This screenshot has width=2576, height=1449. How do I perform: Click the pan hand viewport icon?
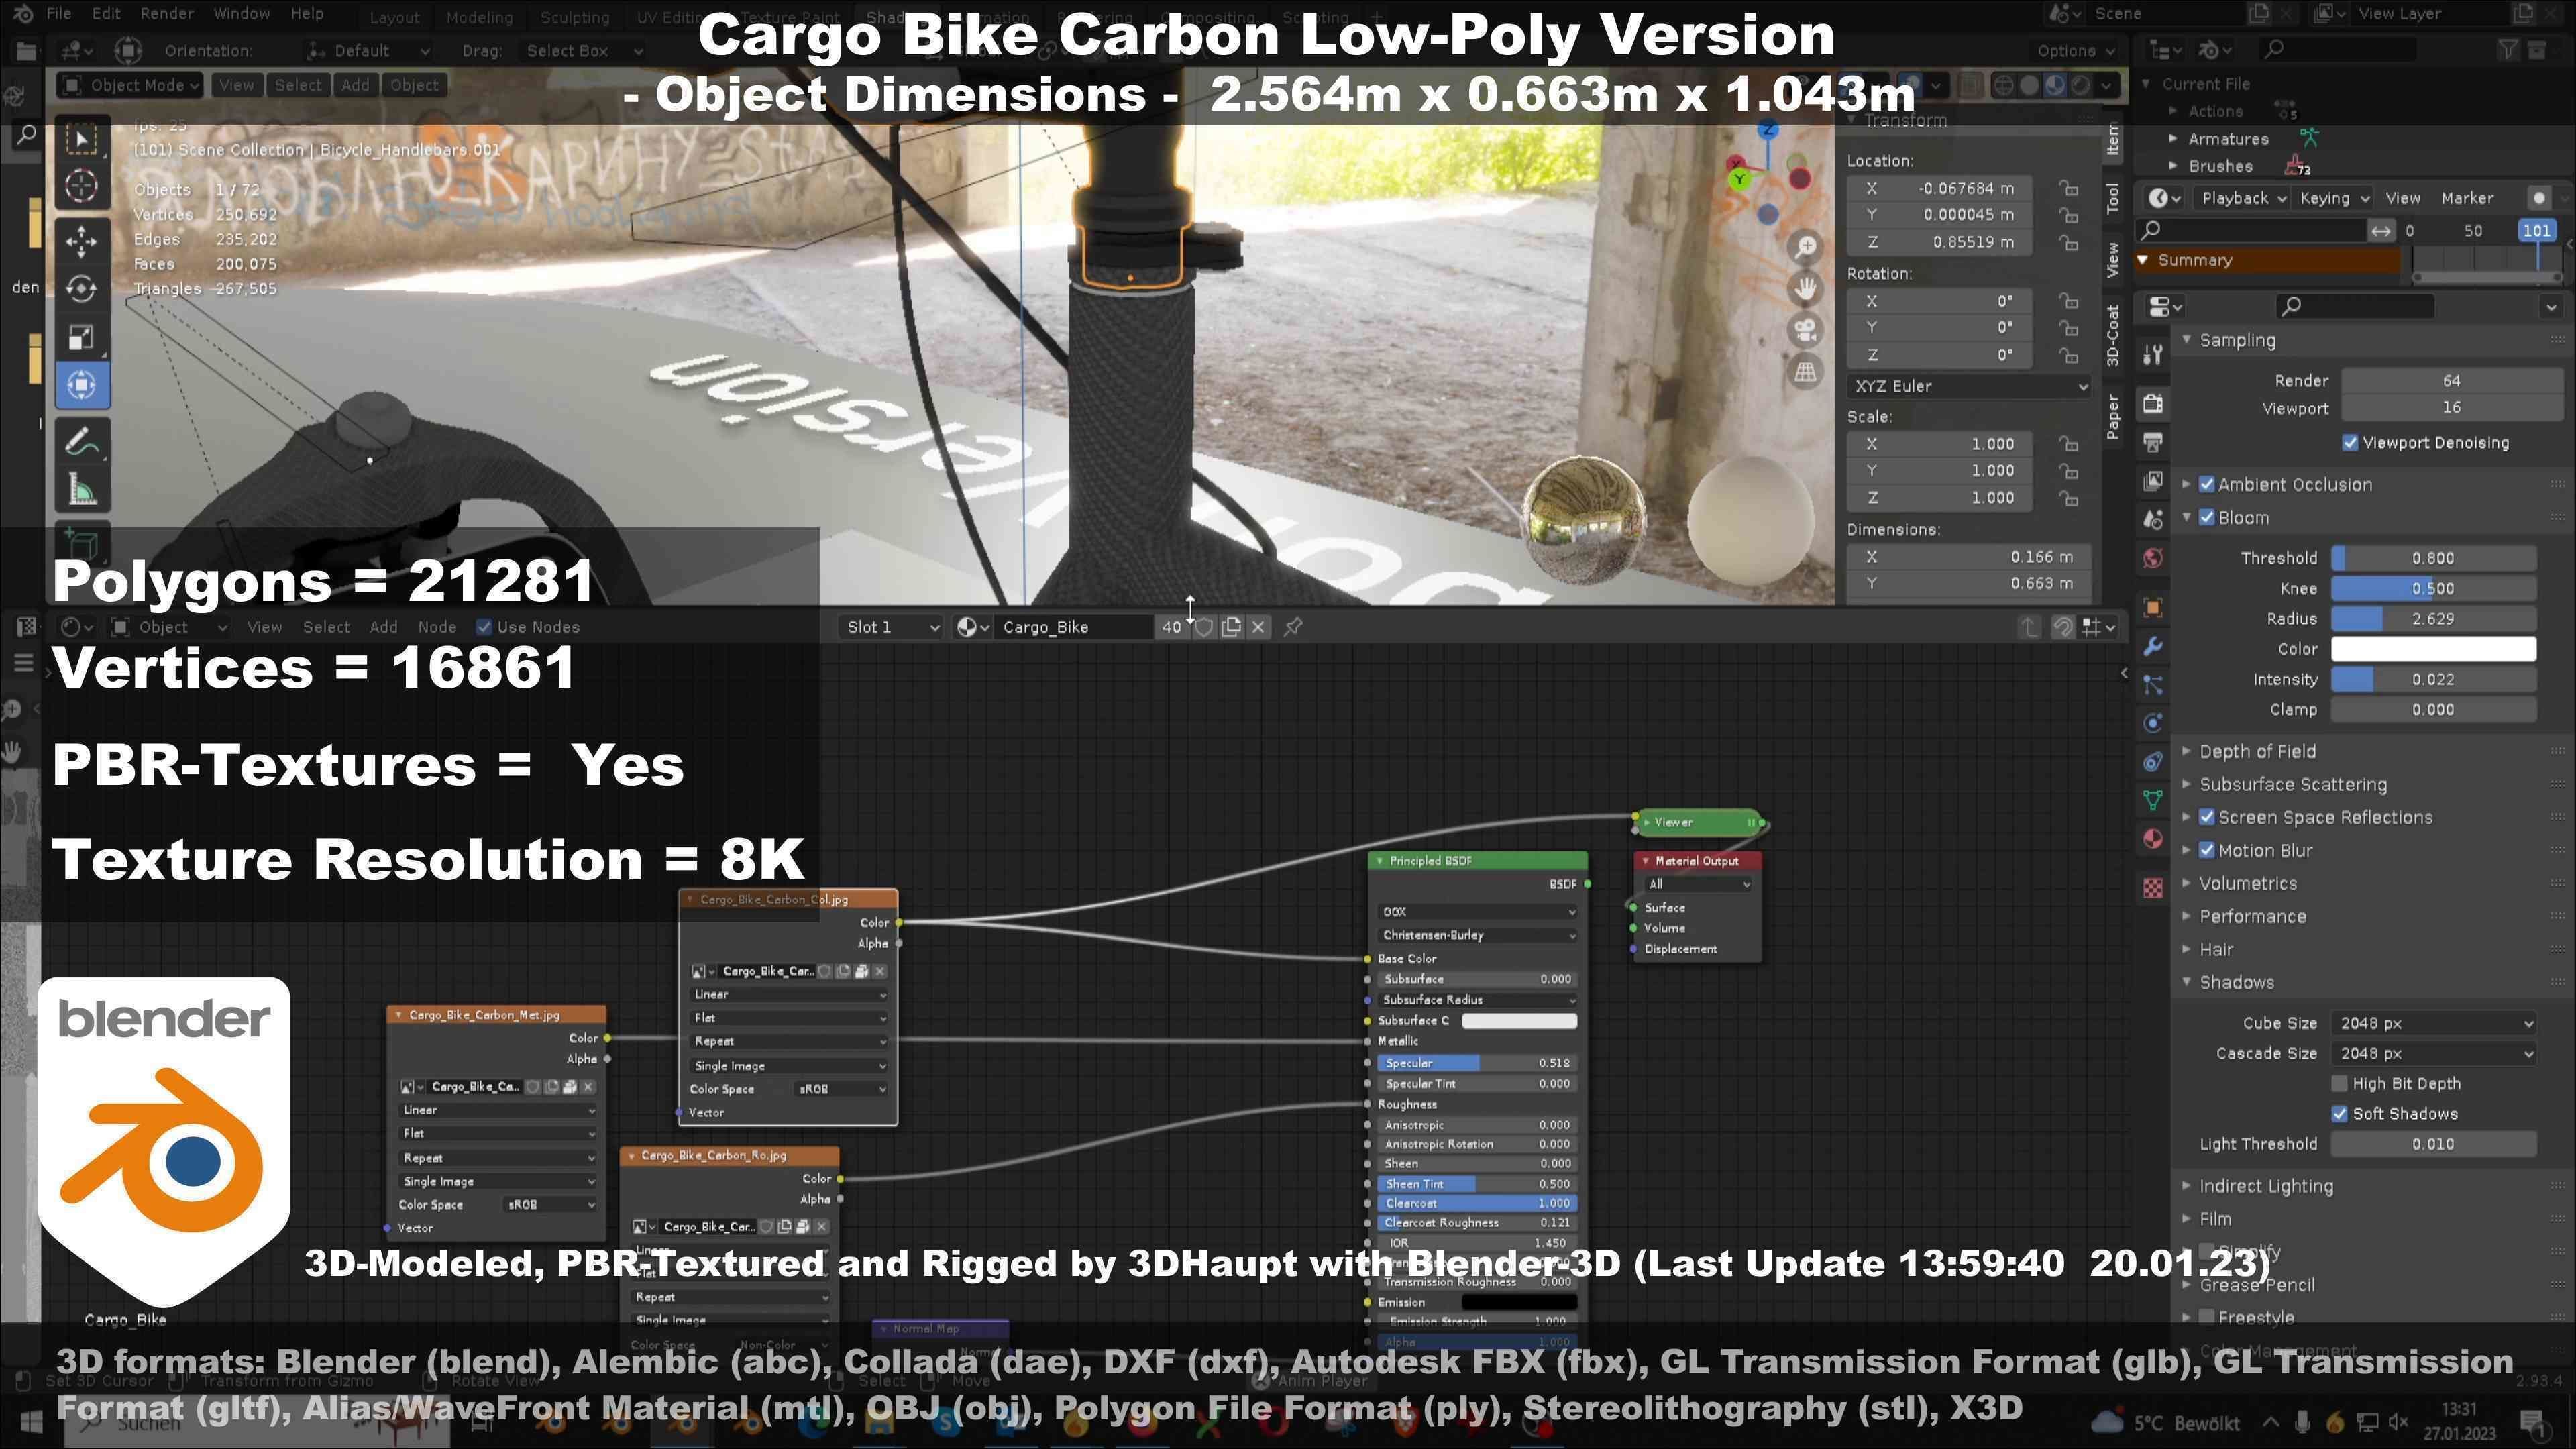tap(1806, 288)
